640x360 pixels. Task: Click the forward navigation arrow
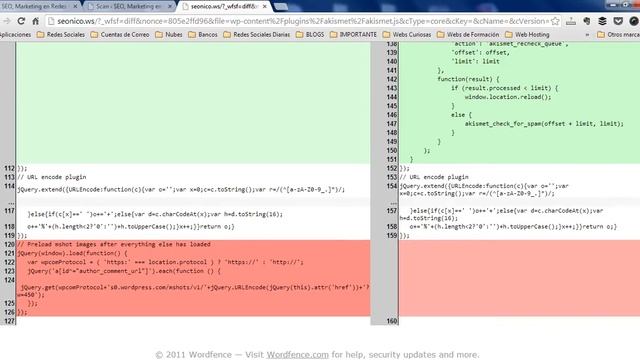[x=7, y=21]
